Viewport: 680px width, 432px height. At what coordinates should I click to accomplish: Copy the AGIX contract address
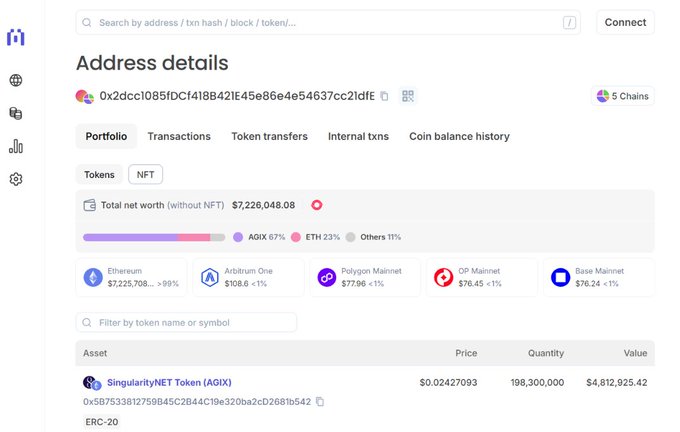(320, 402)
